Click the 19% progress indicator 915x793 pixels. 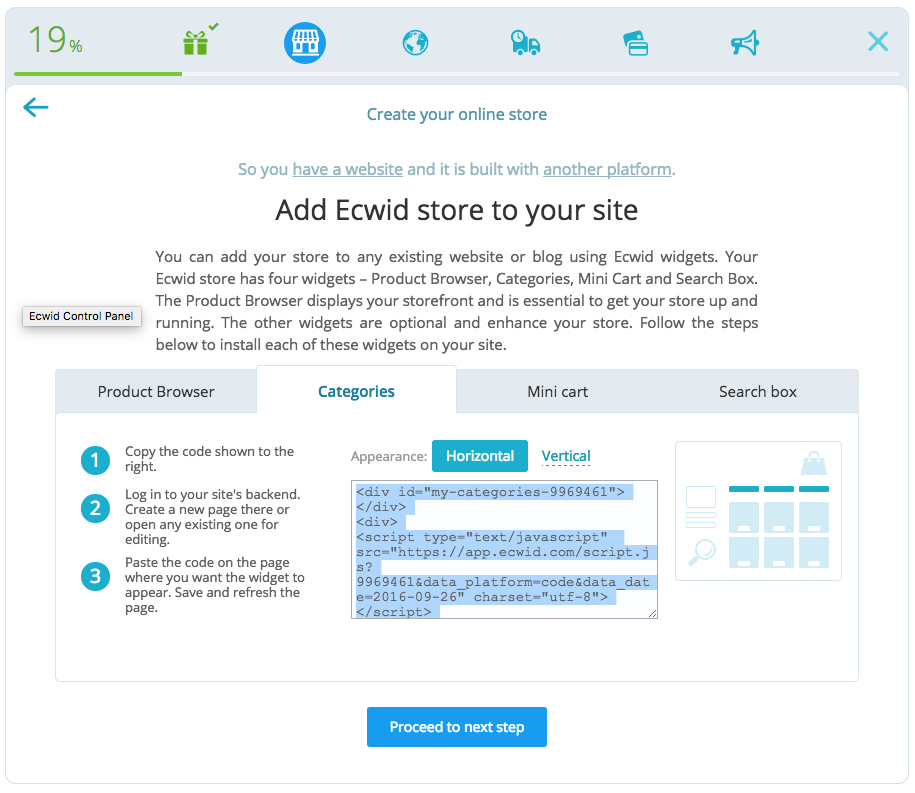[x=55, y=40]
